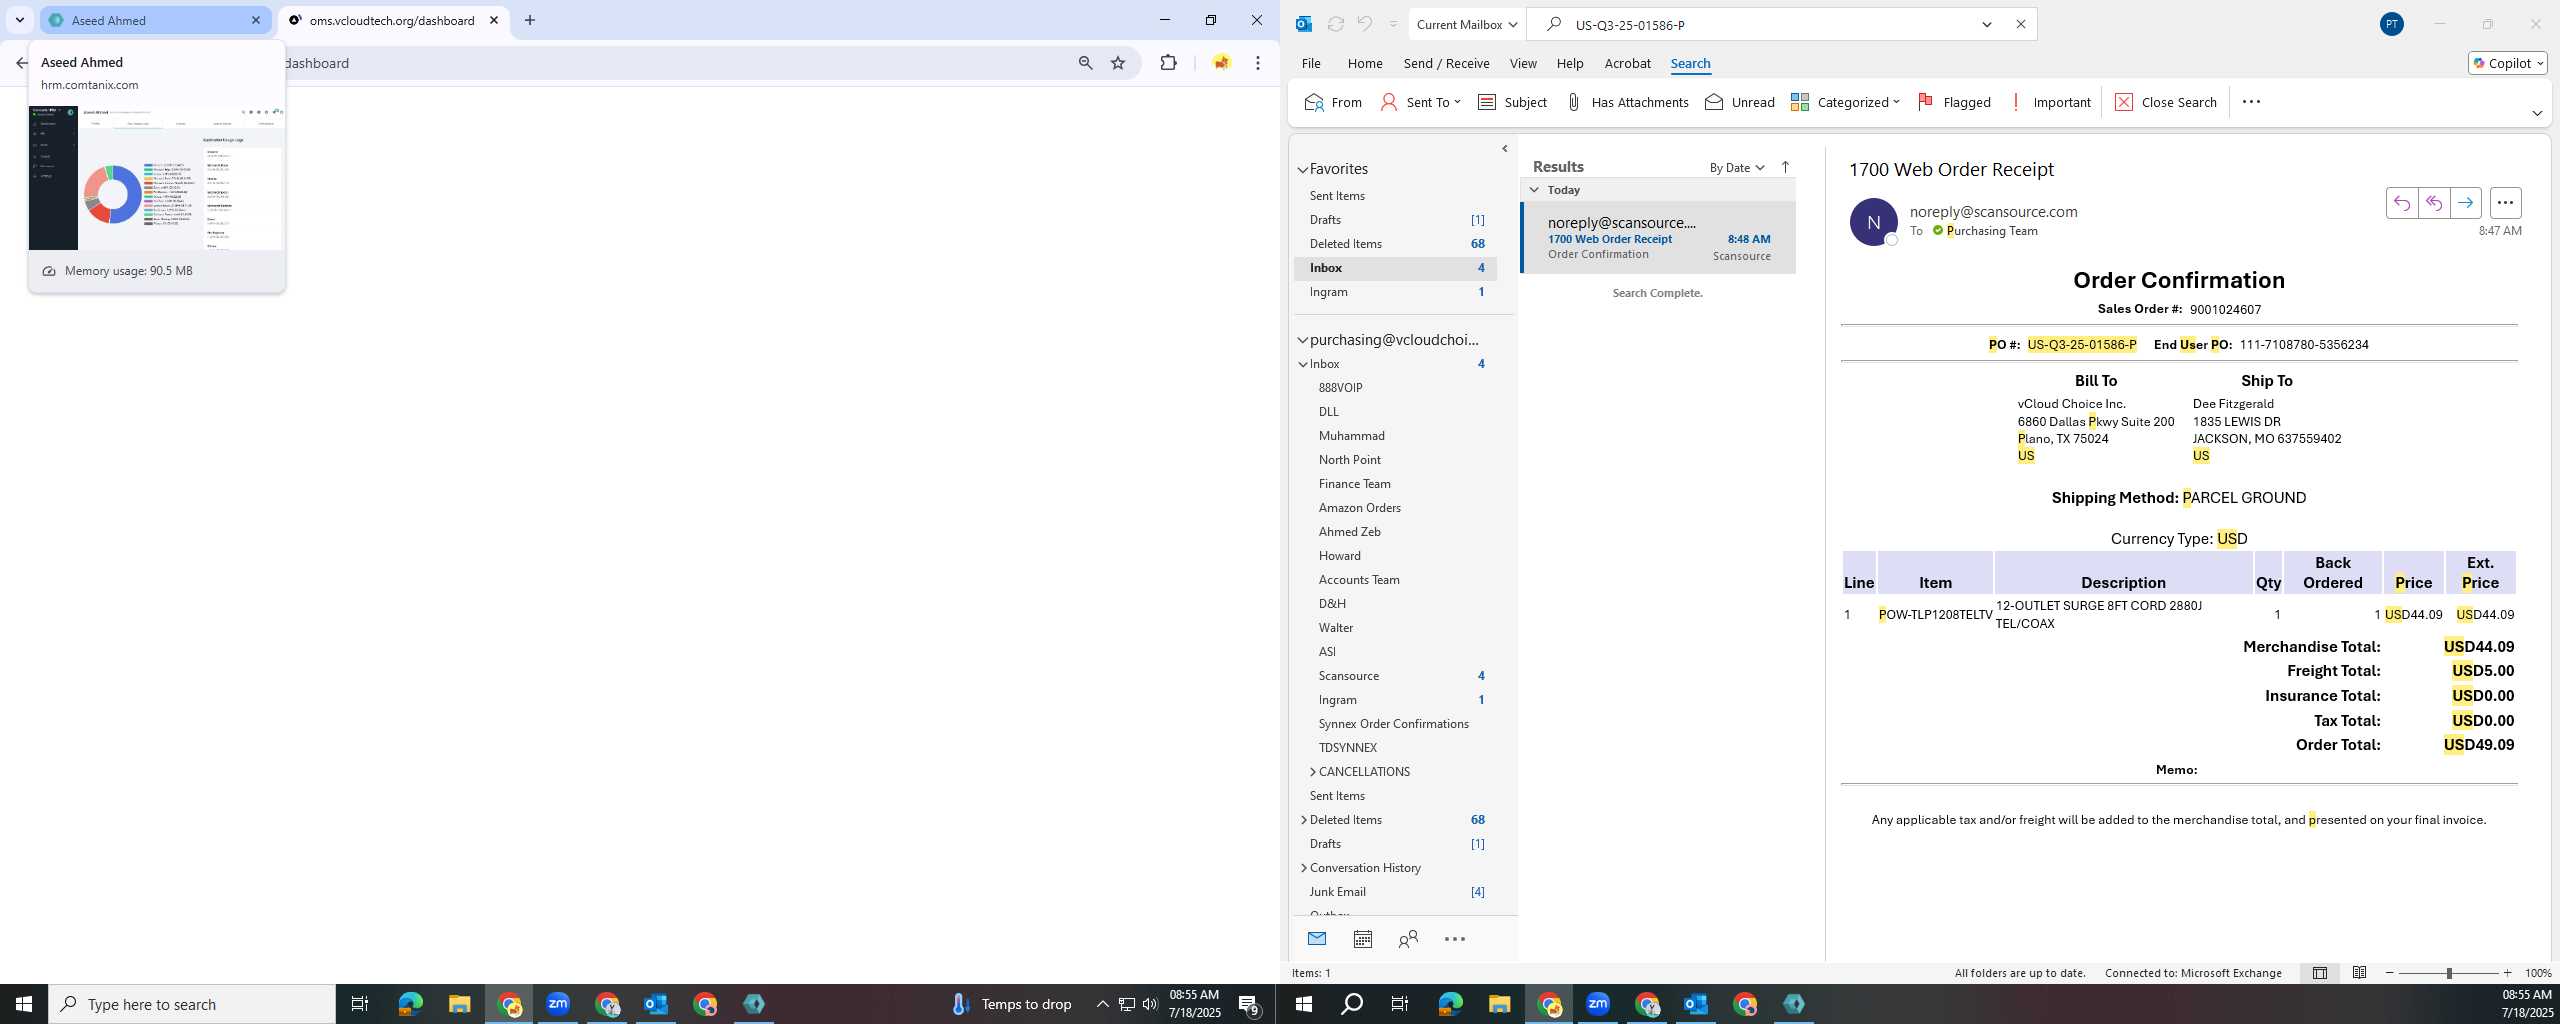Switch to the Send / Receive tab

(x=1446, y=63)
